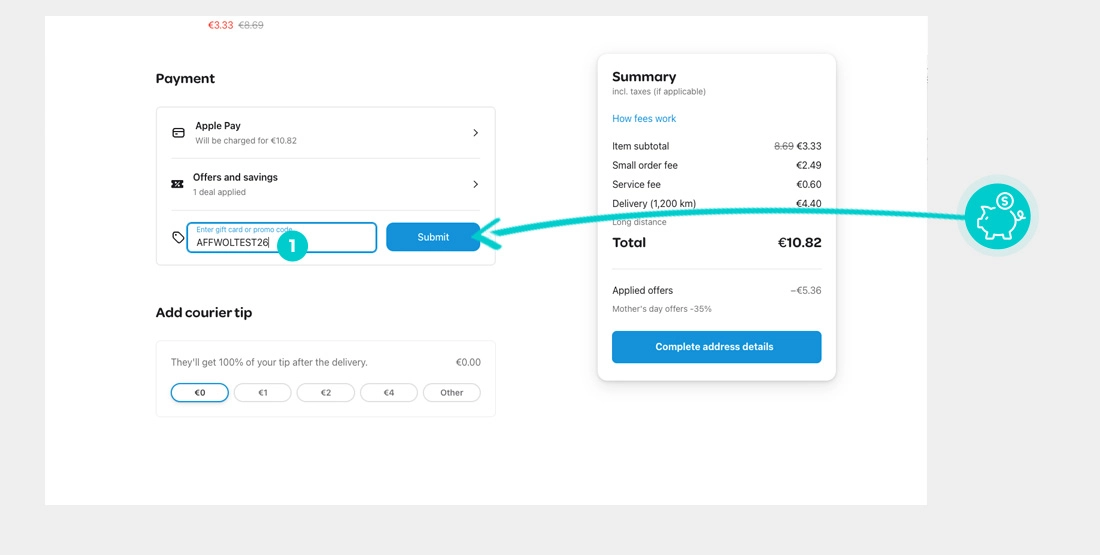The width and height of the screenshot is (1100, 555).
Task: Click the Small order fee €2.49 value
Action: [x=808, y=166]
